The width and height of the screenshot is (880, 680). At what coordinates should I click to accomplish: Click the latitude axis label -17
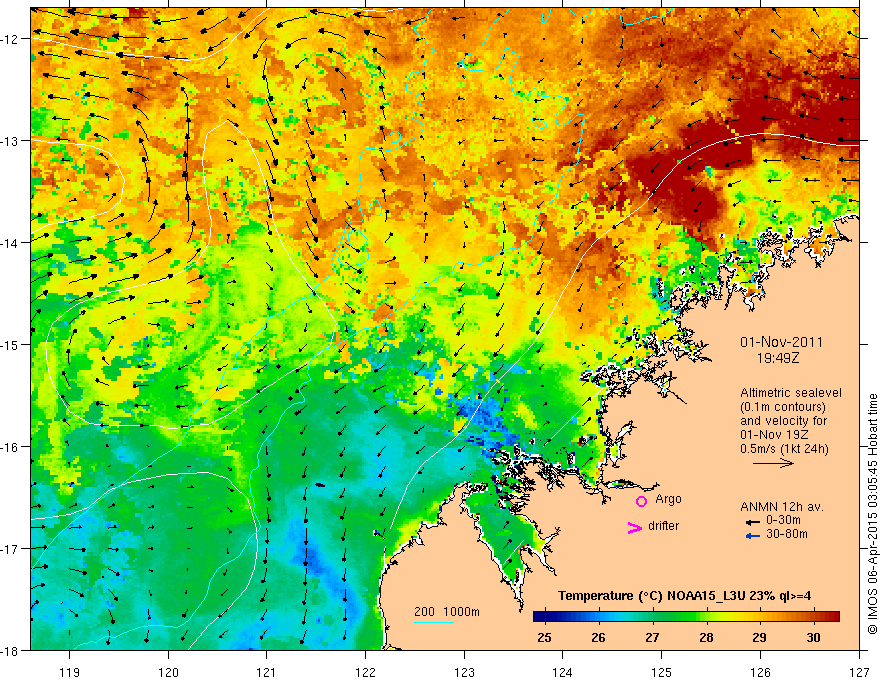(x=11, y=549)
